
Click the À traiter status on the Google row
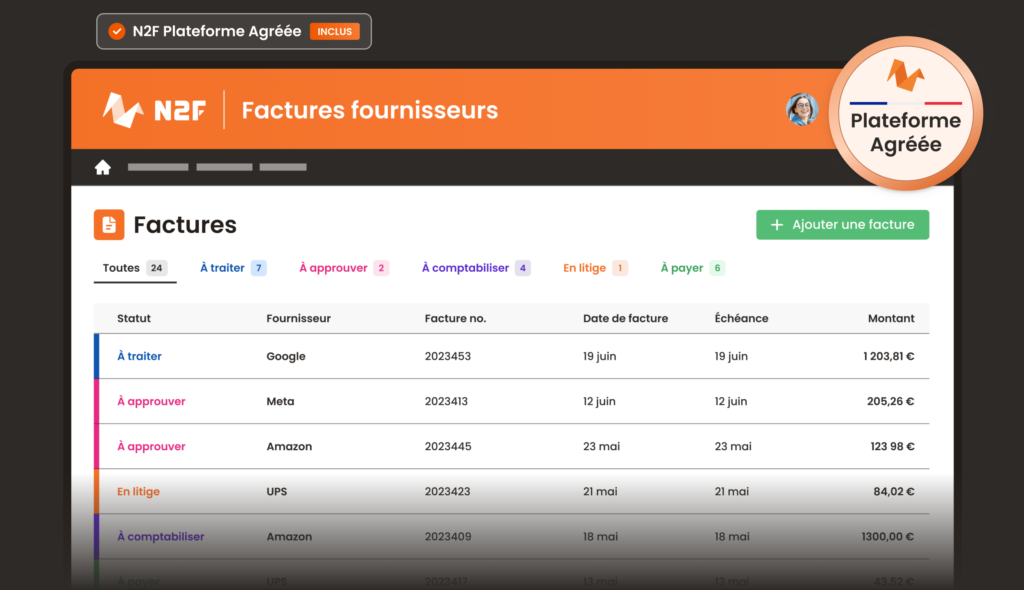[139, 356]
